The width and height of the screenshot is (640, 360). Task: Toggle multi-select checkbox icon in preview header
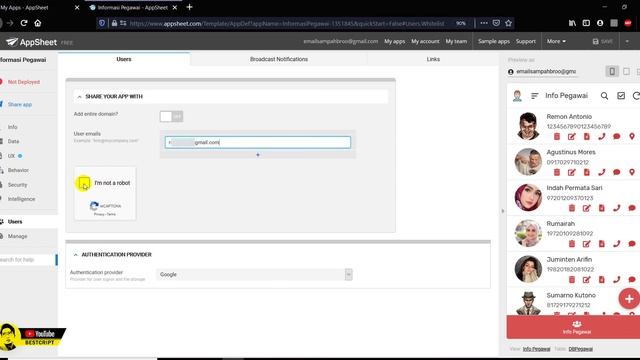pyautogui.click(x=621, y=96)
